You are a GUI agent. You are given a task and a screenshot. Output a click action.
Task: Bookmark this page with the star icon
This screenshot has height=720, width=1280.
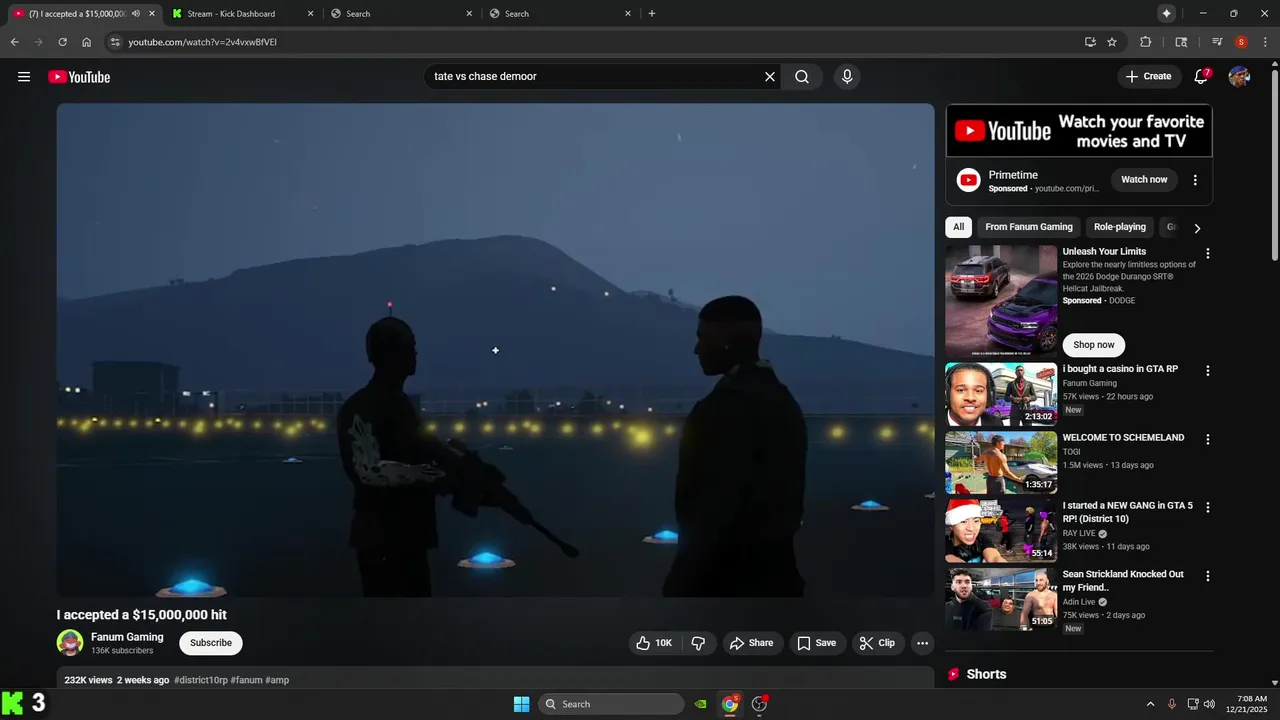[1112, 42]
